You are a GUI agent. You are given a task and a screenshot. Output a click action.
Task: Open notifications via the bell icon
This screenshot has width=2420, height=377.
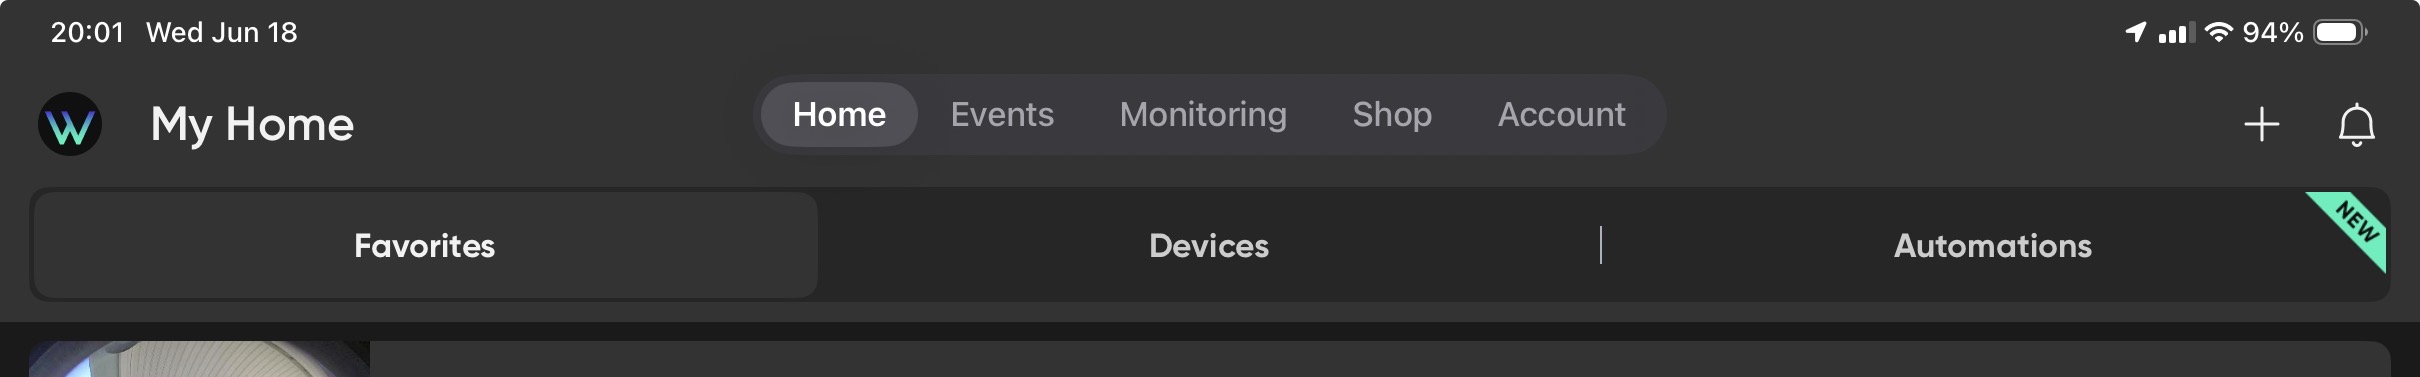tap(2357, 125)
